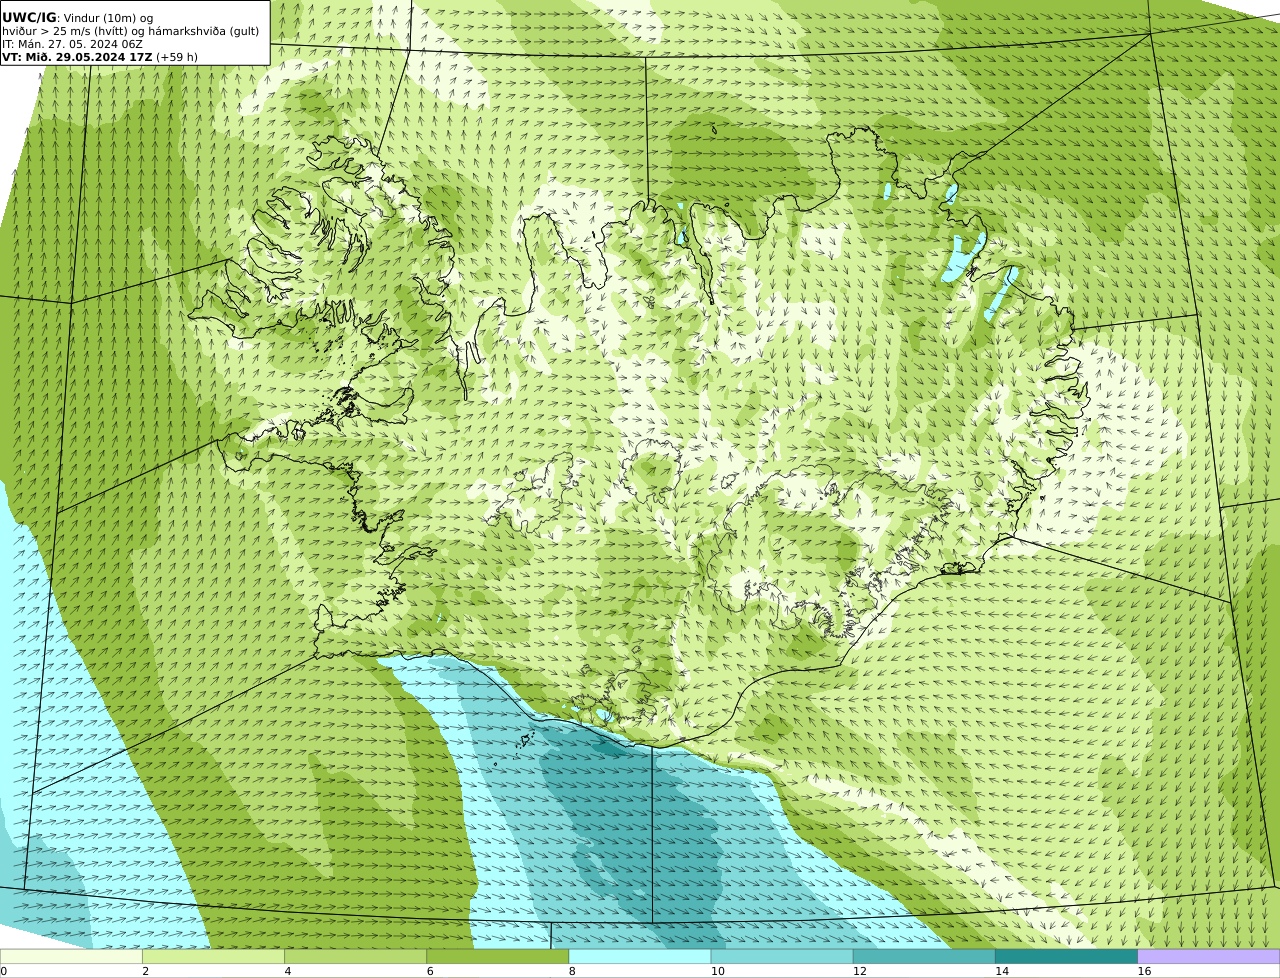The image size is (1280, 978).
Task: Pick the light green 4–6 m/s legend swatch
Action: [x=355, y=956]
